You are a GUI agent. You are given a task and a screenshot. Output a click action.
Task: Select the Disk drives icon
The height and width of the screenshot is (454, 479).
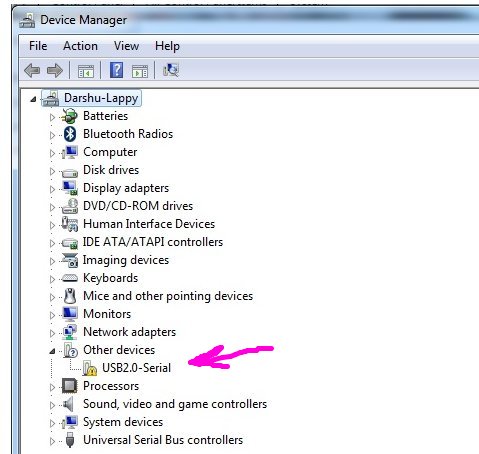[69, 172]
